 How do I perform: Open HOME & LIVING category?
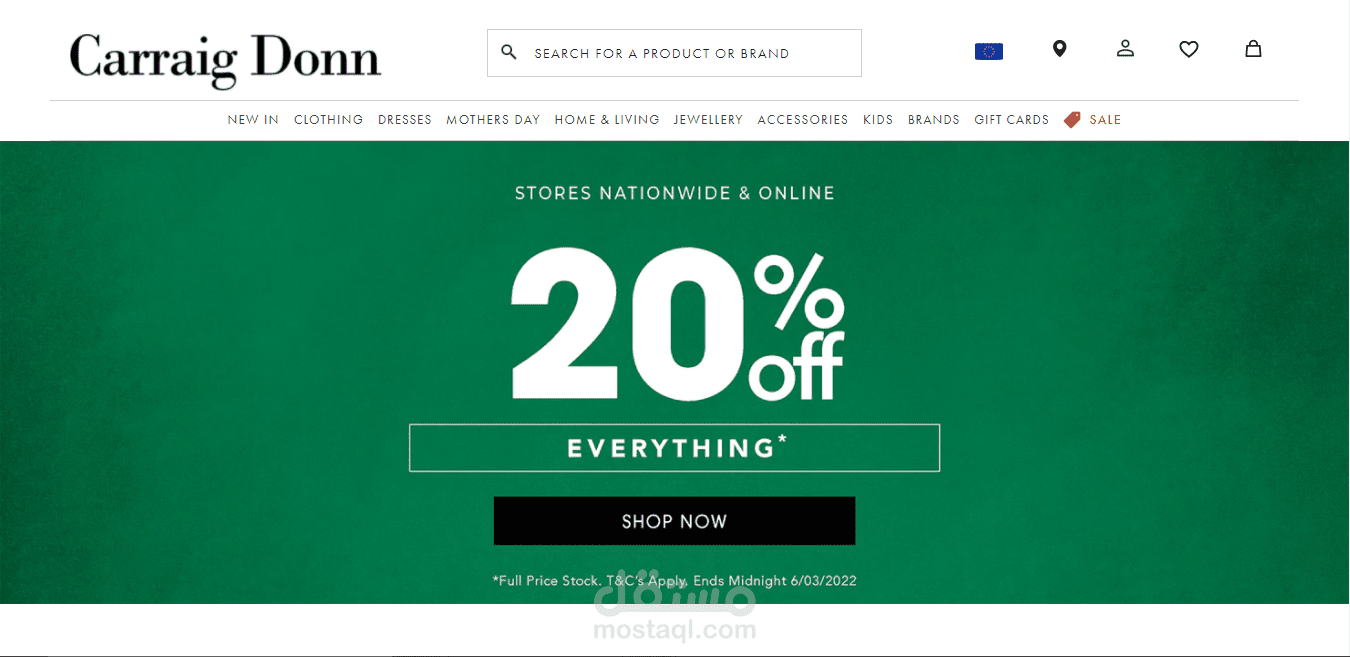click(607, 120)
